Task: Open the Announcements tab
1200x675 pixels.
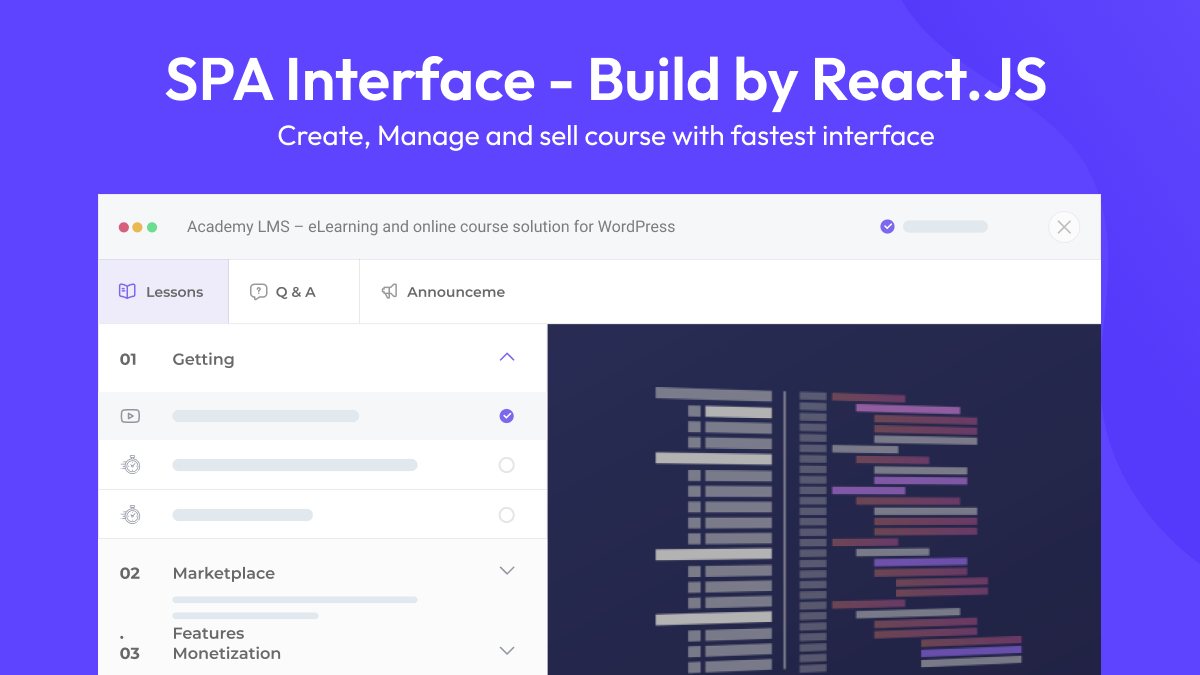Action: (x=443, y=292)
